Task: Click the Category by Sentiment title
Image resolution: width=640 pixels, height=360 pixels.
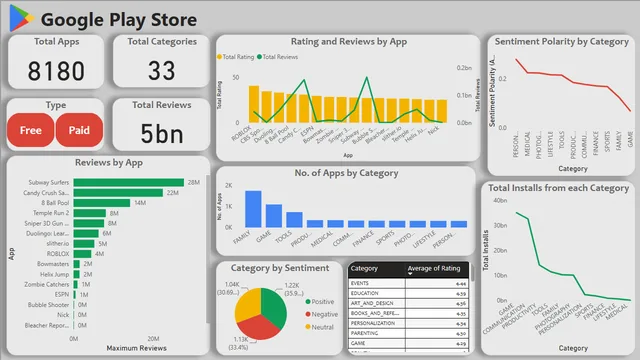Action: pyautogui.click(x=280, y=268)
